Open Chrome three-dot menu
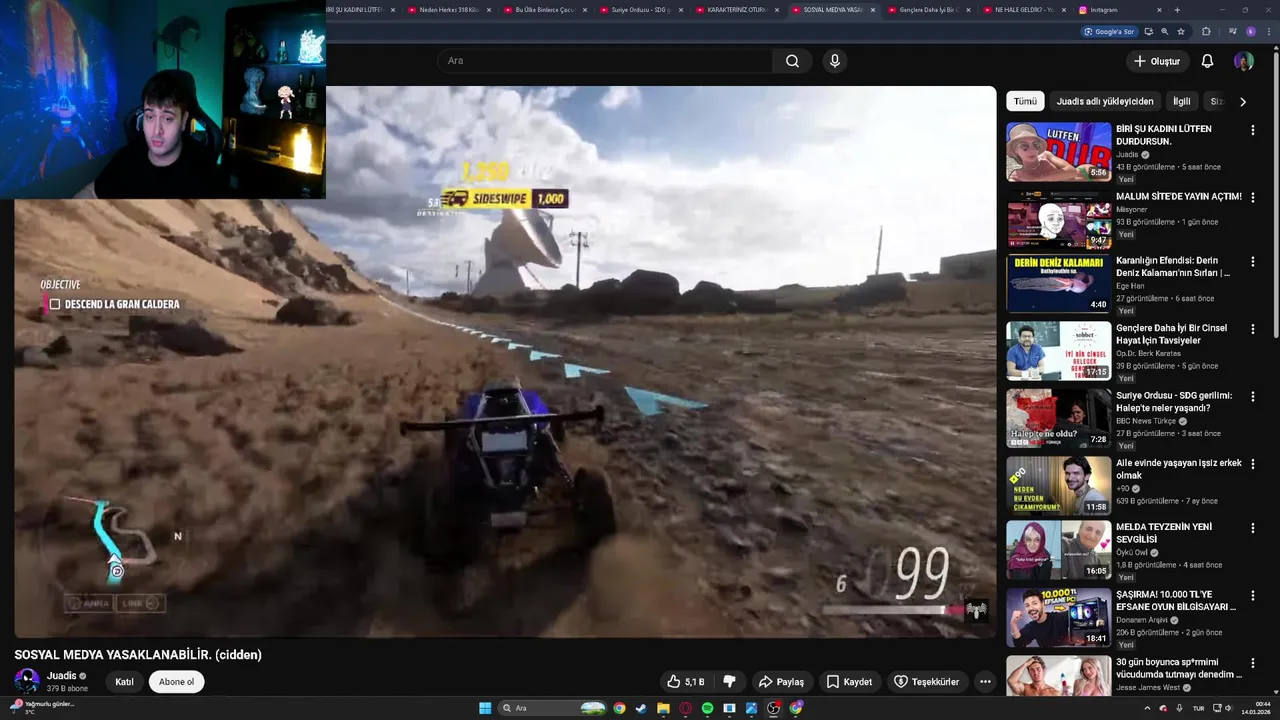 coord(1268,32)
